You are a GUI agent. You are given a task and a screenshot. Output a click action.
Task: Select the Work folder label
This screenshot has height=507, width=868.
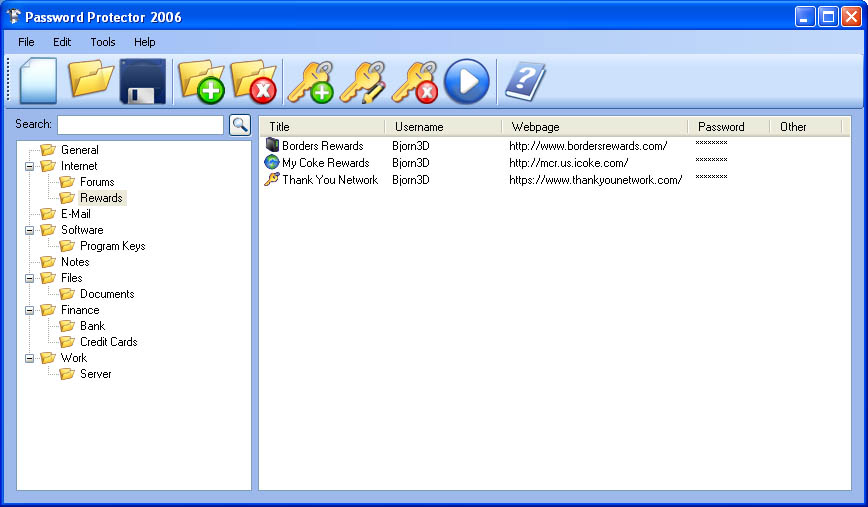pos(74,358)
